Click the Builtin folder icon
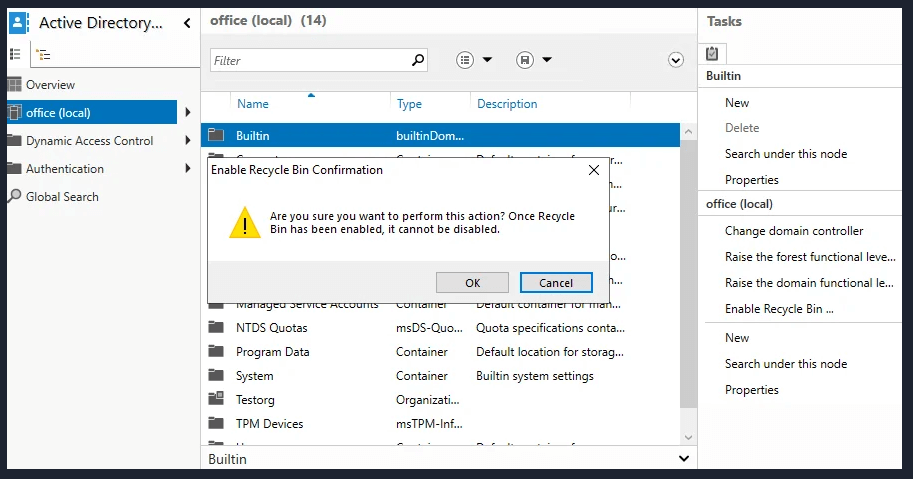The height and width of the screenshot is (479, 913). tap(216, 135)
